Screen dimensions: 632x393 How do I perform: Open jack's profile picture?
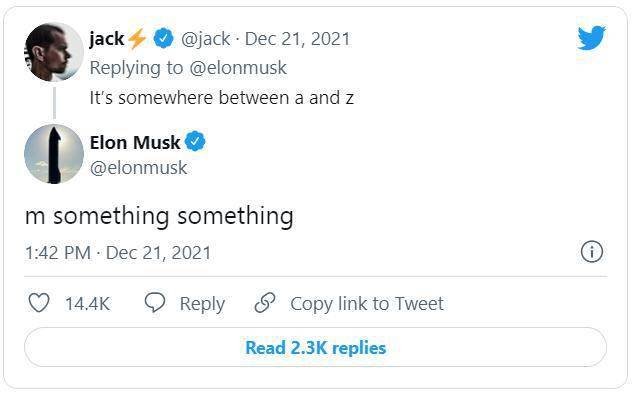point(54,52)
